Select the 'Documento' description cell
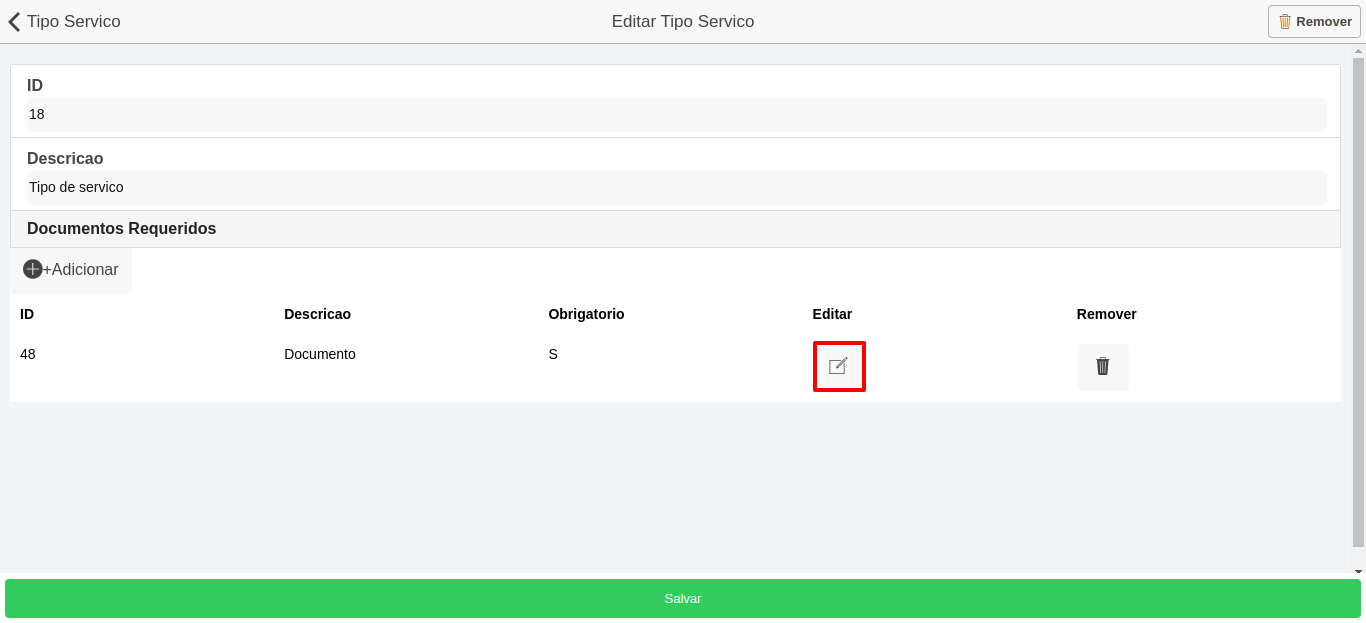 pyautogui.click(x=320, y=354)
